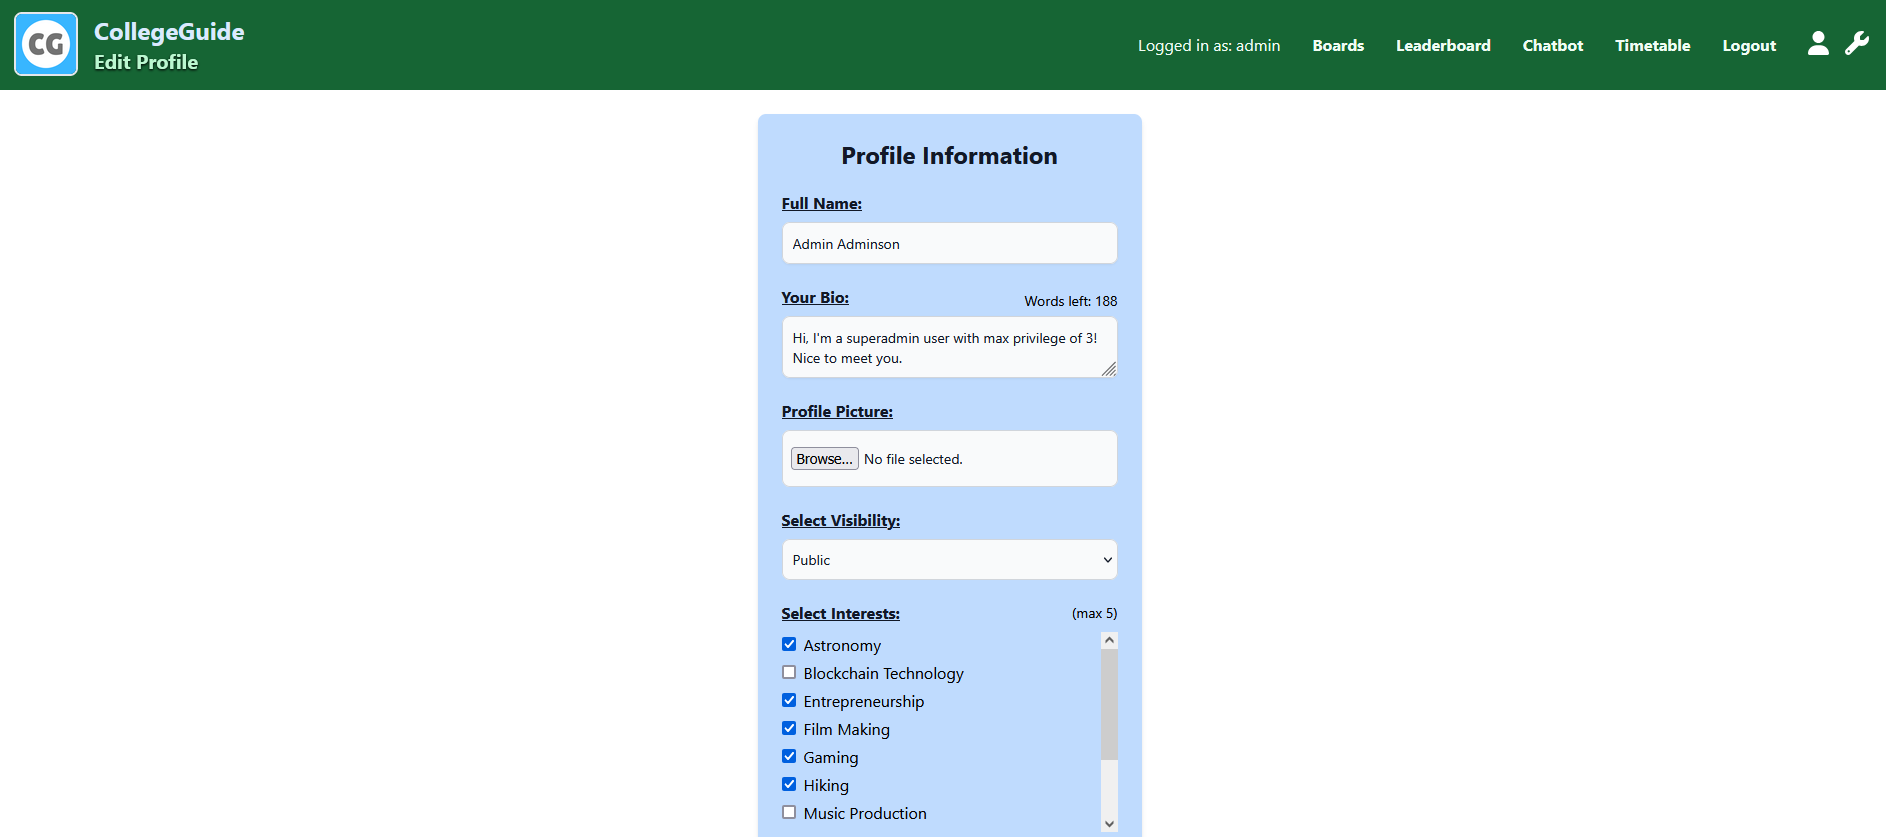Click inside the Your Bio text area
The width and height of the screenshot is (1886, 837).
(x=949, y=347)
